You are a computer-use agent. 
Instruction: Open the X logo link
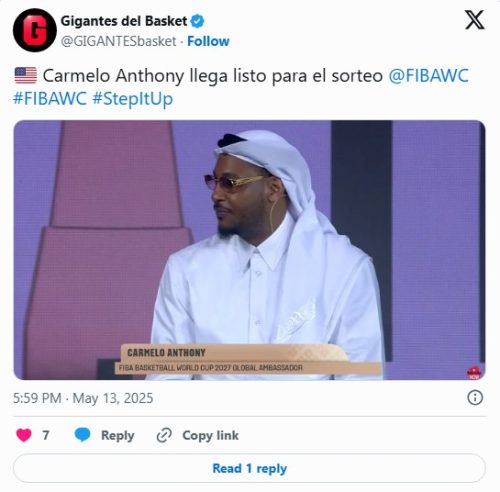pyautogui.click(x=475, y=20)
